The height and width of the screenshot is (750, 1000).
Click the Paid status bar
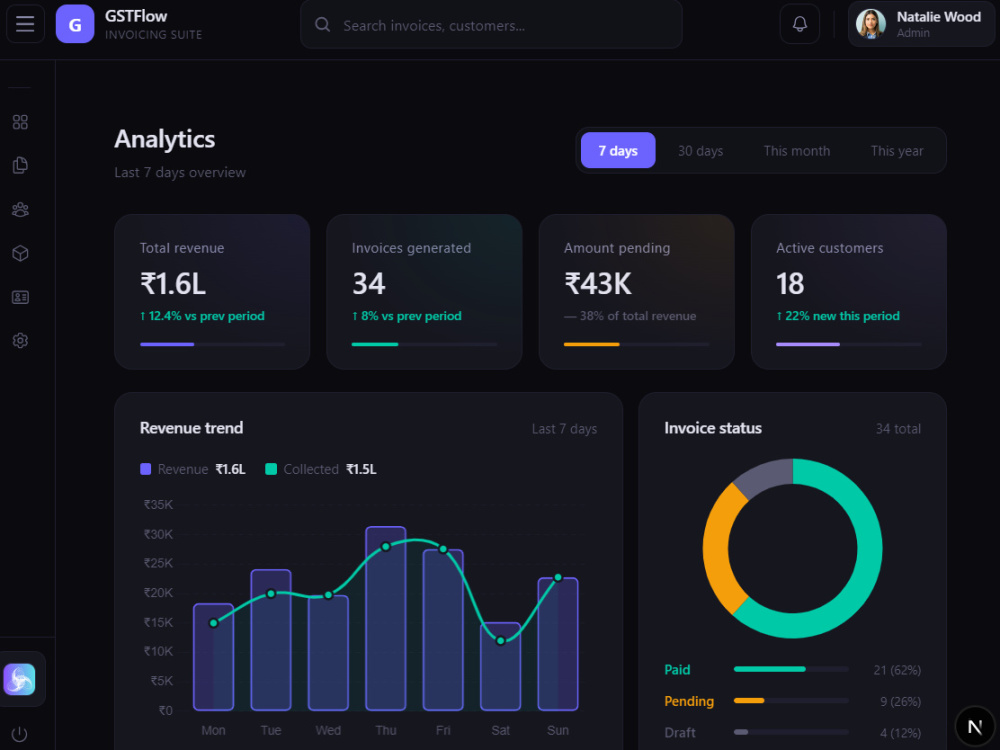tap(791, 669)
